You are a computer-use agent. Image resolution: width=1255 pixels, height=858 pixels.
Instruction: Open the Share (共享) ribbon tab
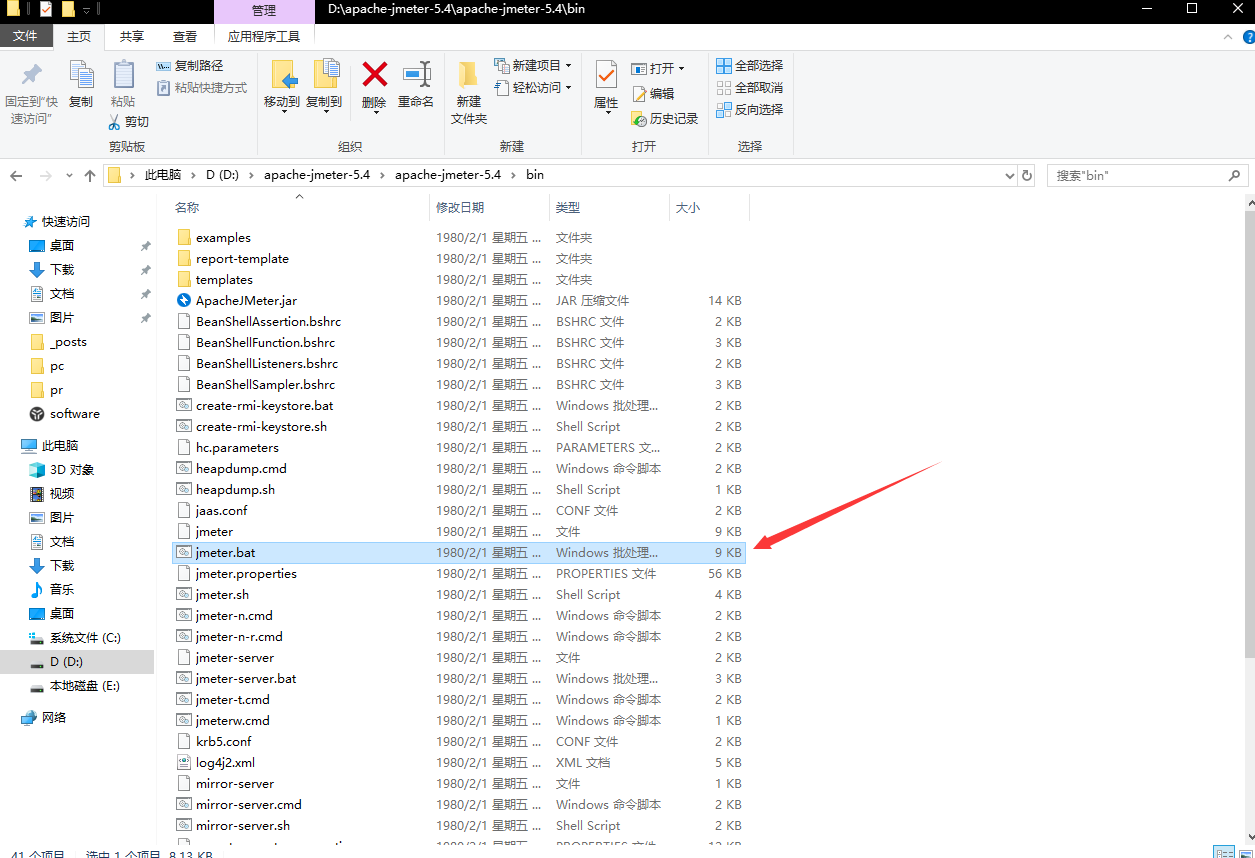pyautogui.click(x=132, y=37)
